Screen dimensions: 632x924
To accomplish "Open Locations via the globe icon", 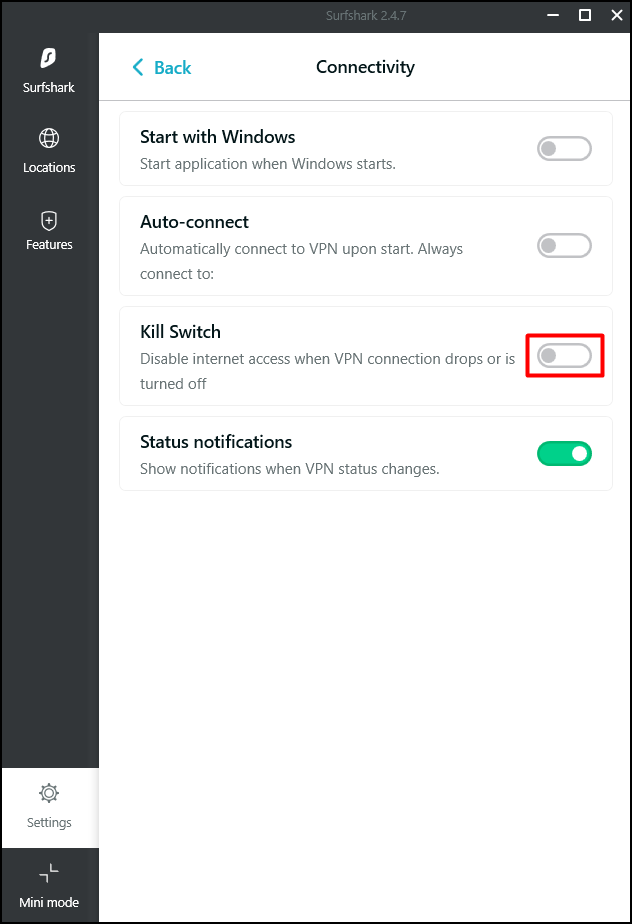I will 49,138.
